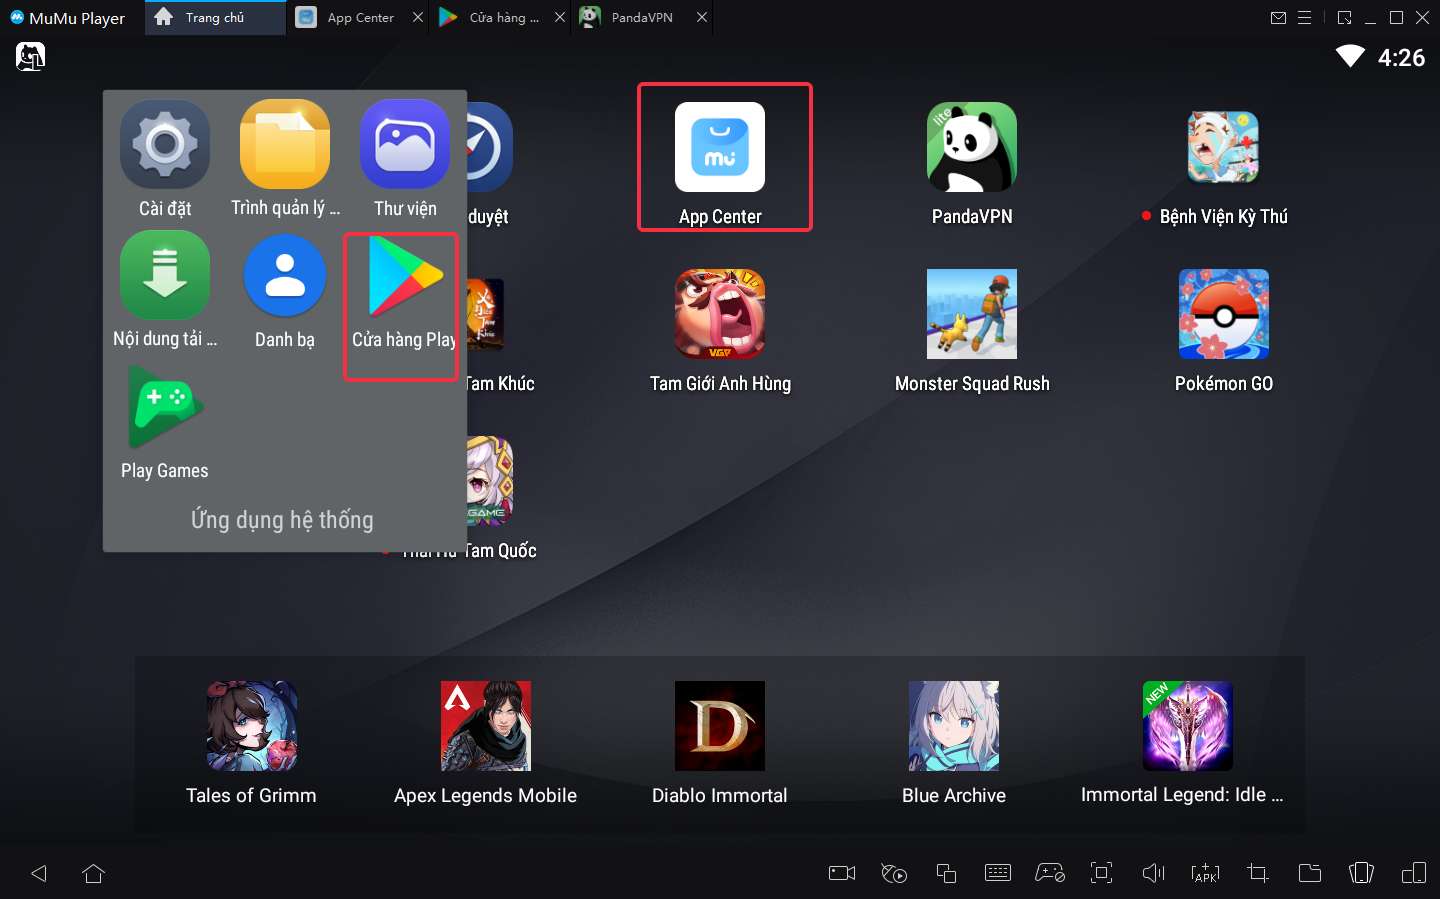Click the screen recording camera icon
The image size is (1440, 899).
[x=842, y=873]
